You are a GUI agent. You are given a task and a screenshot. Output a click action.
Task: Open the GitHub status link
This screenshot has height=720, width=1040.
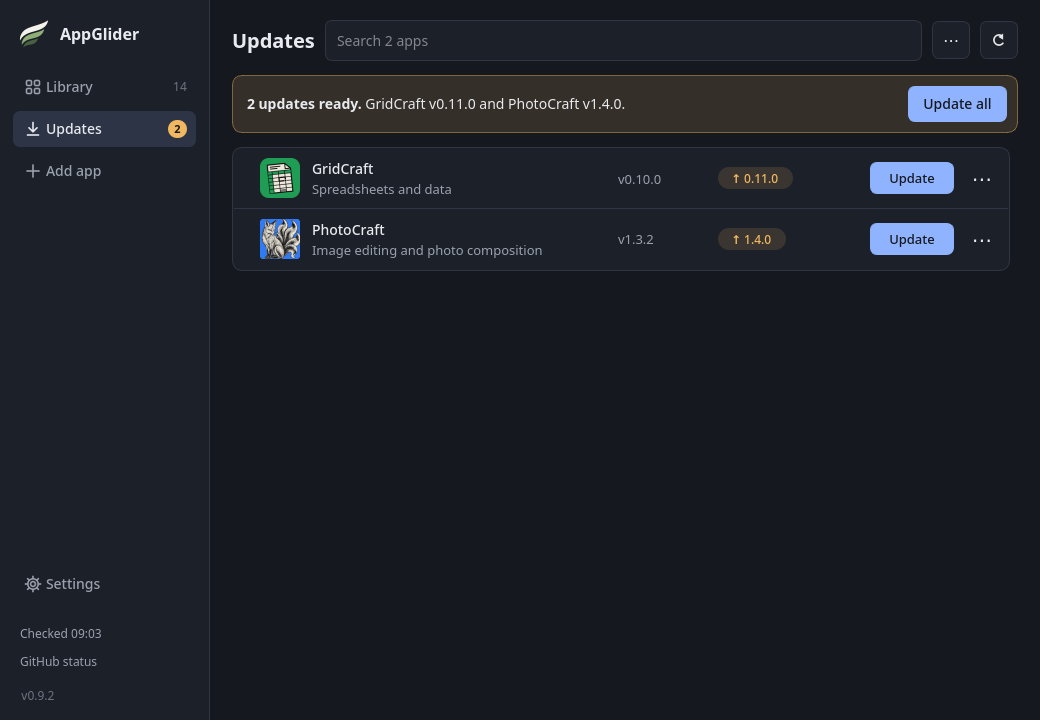point(58,662)
